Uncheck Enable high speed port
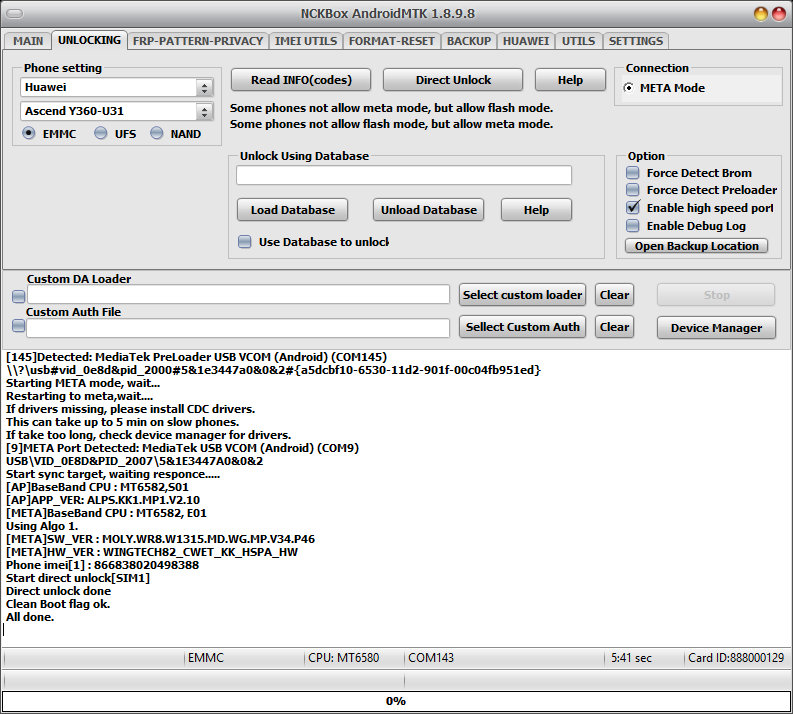The width and height of the screenshot is (793, 714). (x=633, y=208)
